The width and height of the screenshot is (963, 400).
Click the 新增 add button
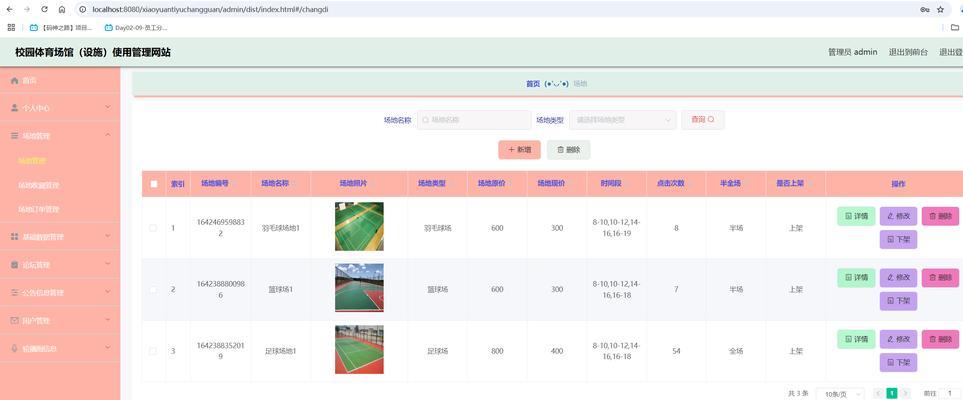520,150
